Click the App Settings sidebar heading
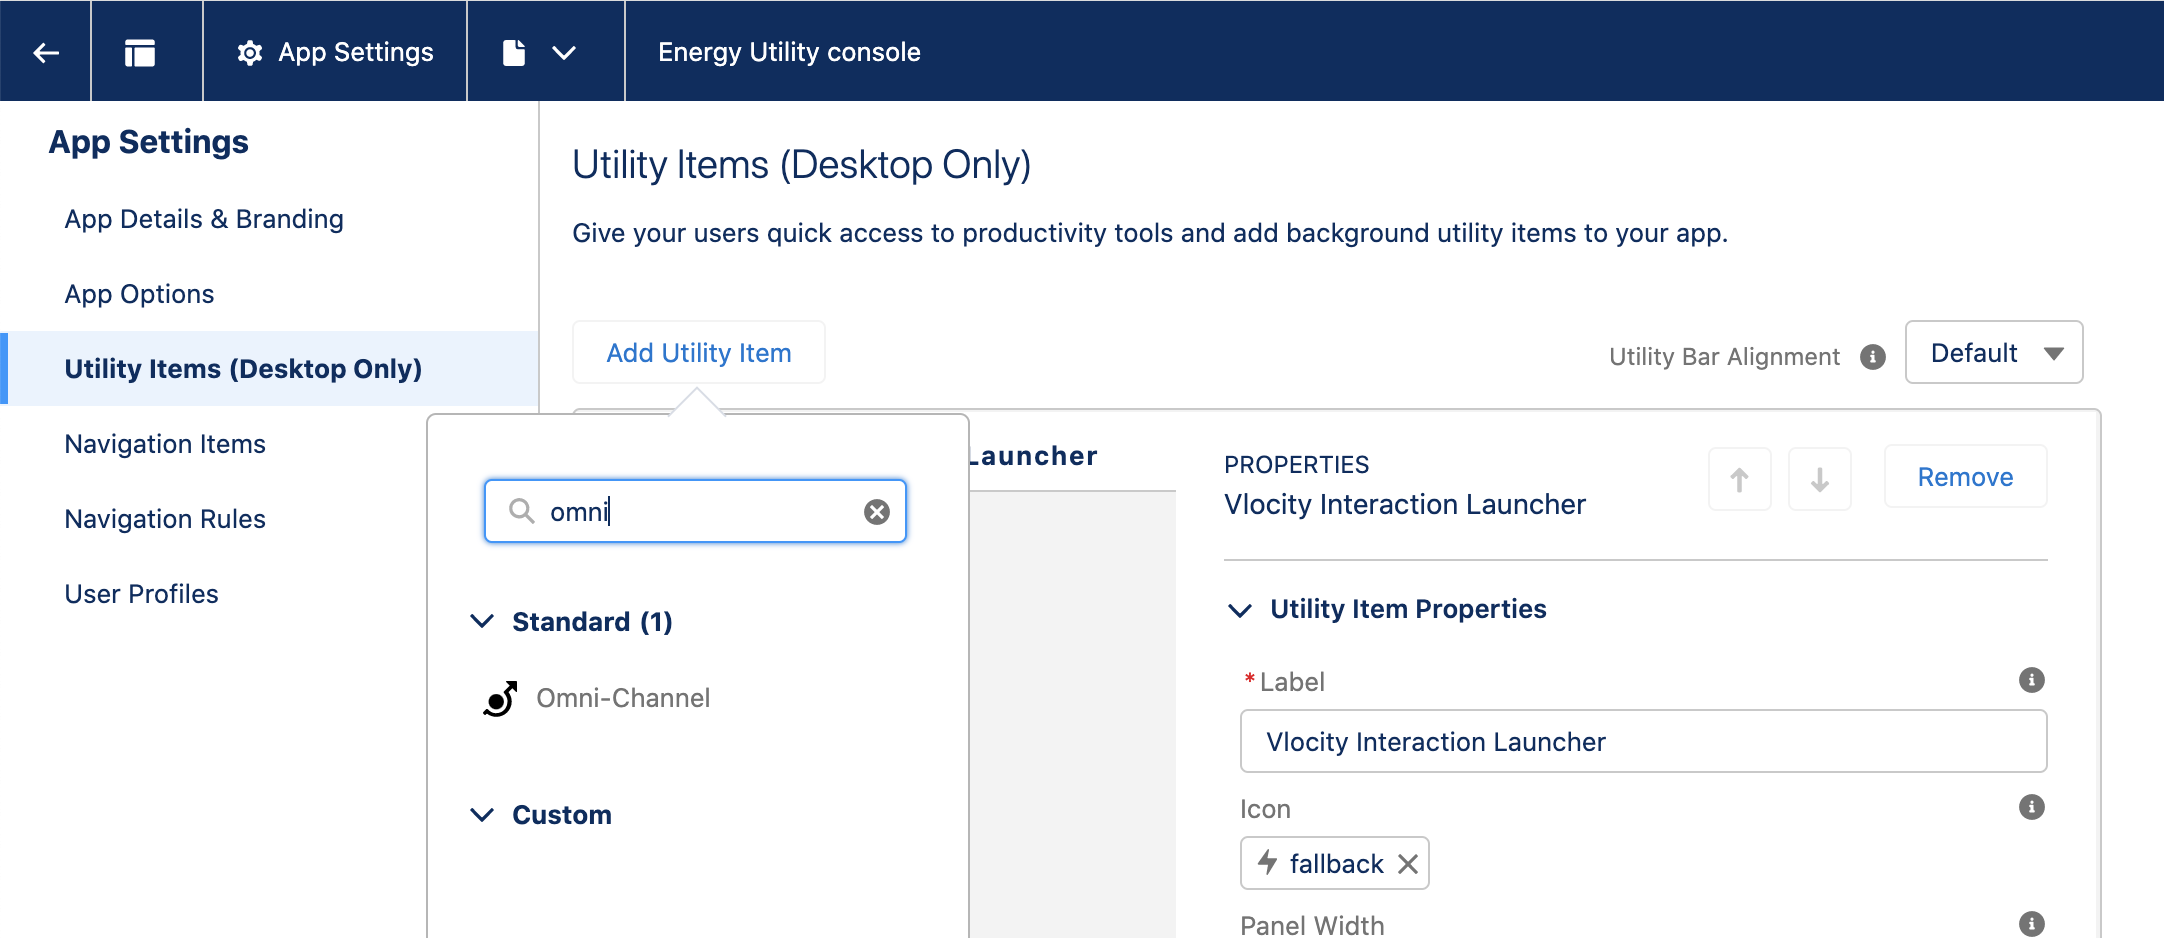The image size is (2164, 938). click(x=149, y=142)
